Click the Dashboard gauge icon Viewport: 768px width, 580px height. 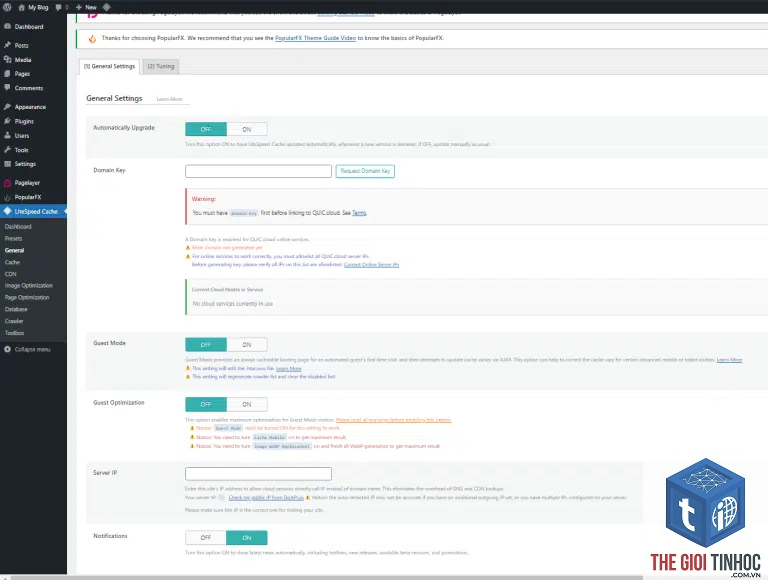pos(7,26)
